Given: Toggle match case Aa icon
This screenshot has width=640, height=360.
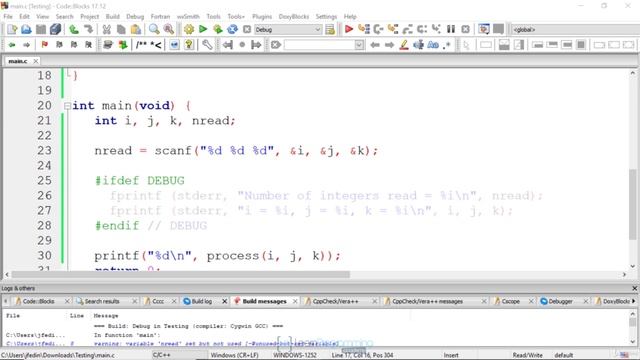Looking at the screenshot, I should (x=433, y=44).
